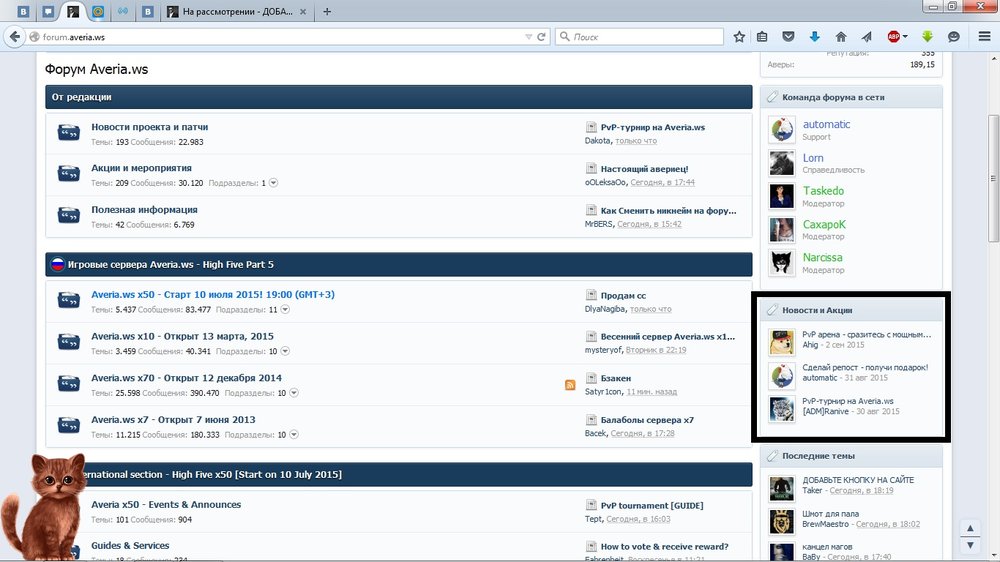Go to the Firefox home page icon

(x=840, y=37)
